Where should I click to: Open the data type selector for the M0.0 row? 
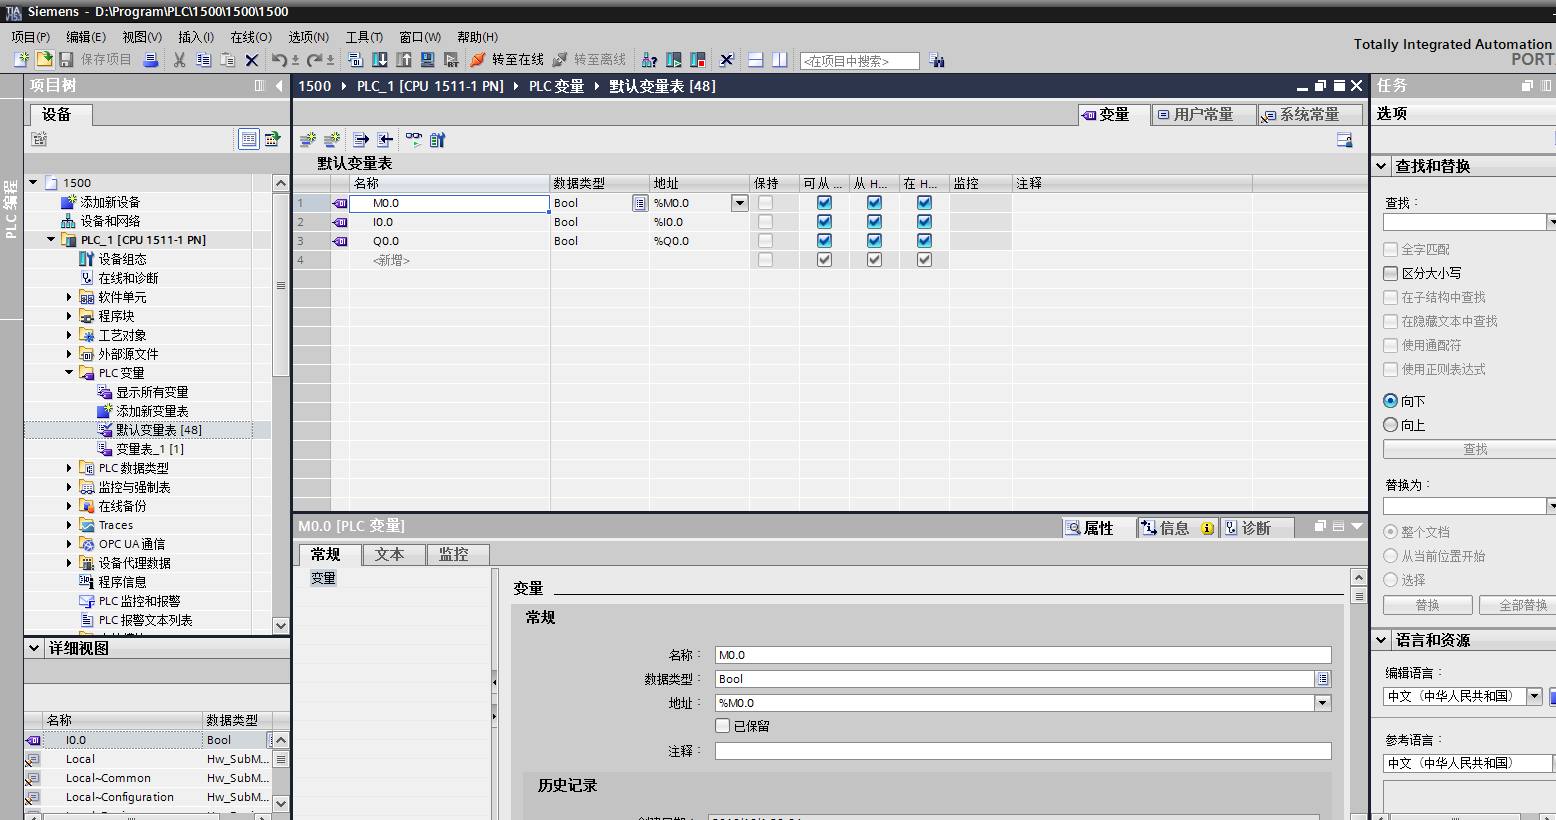click(640, 203)
